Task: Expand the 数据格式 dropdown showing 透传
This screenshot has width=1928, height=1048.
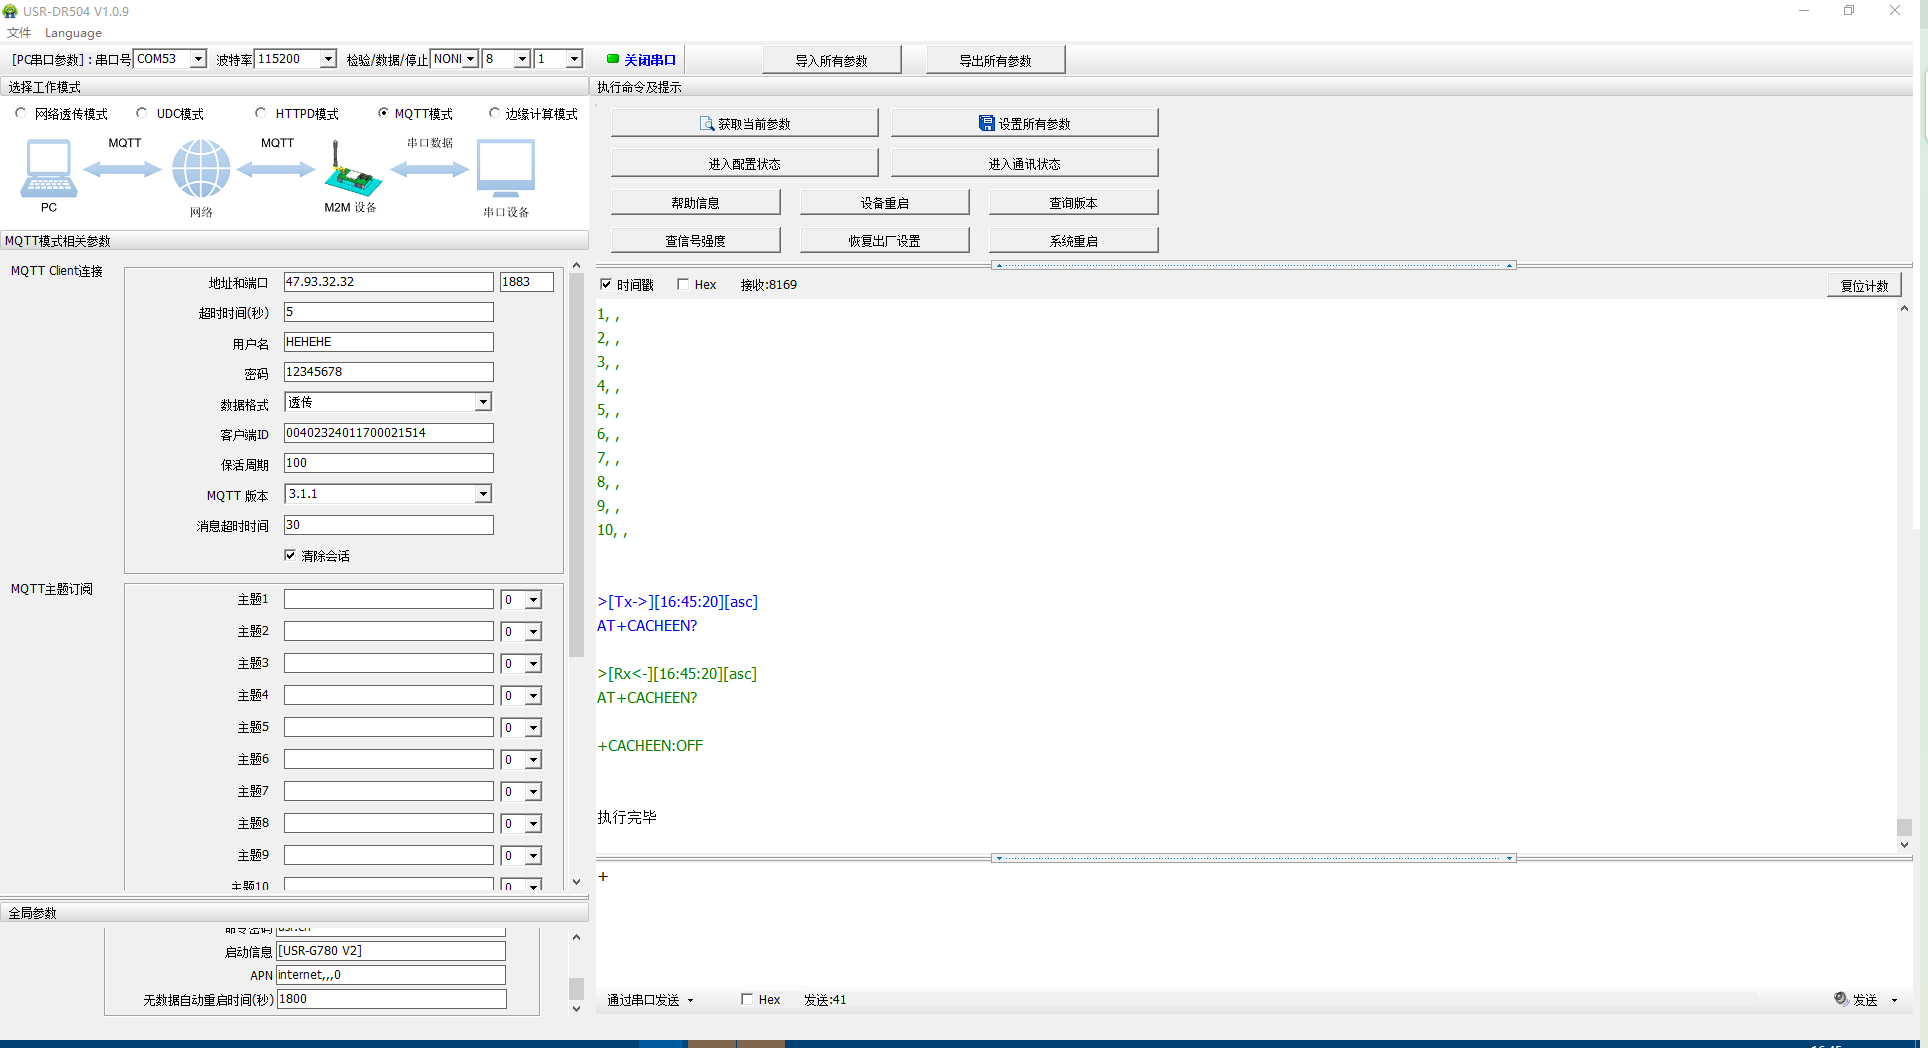Action: click(483, 402)
